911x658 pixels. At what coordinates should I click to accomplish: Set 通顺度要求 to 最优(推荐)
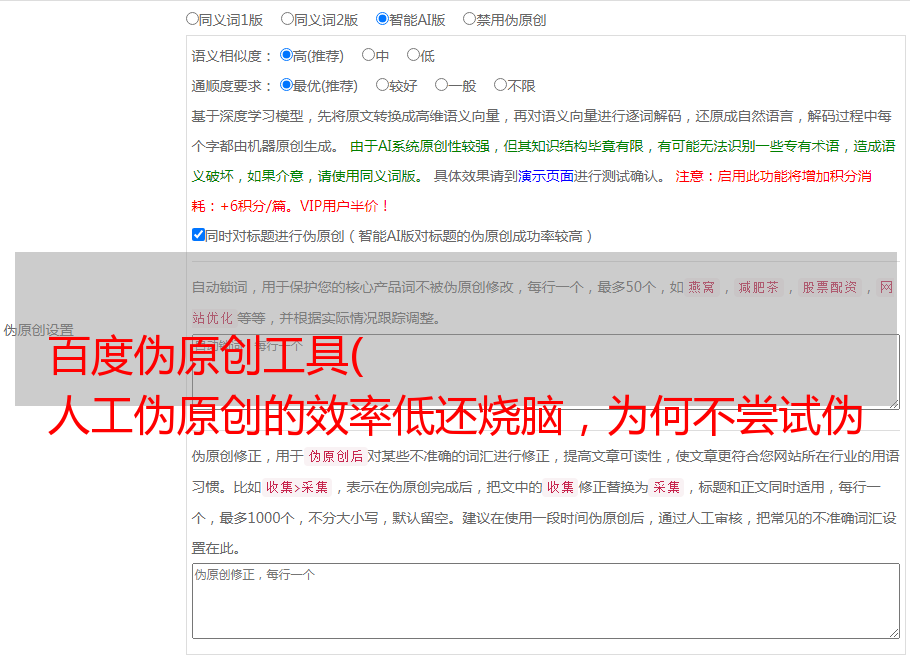click(x=286, y=85)
